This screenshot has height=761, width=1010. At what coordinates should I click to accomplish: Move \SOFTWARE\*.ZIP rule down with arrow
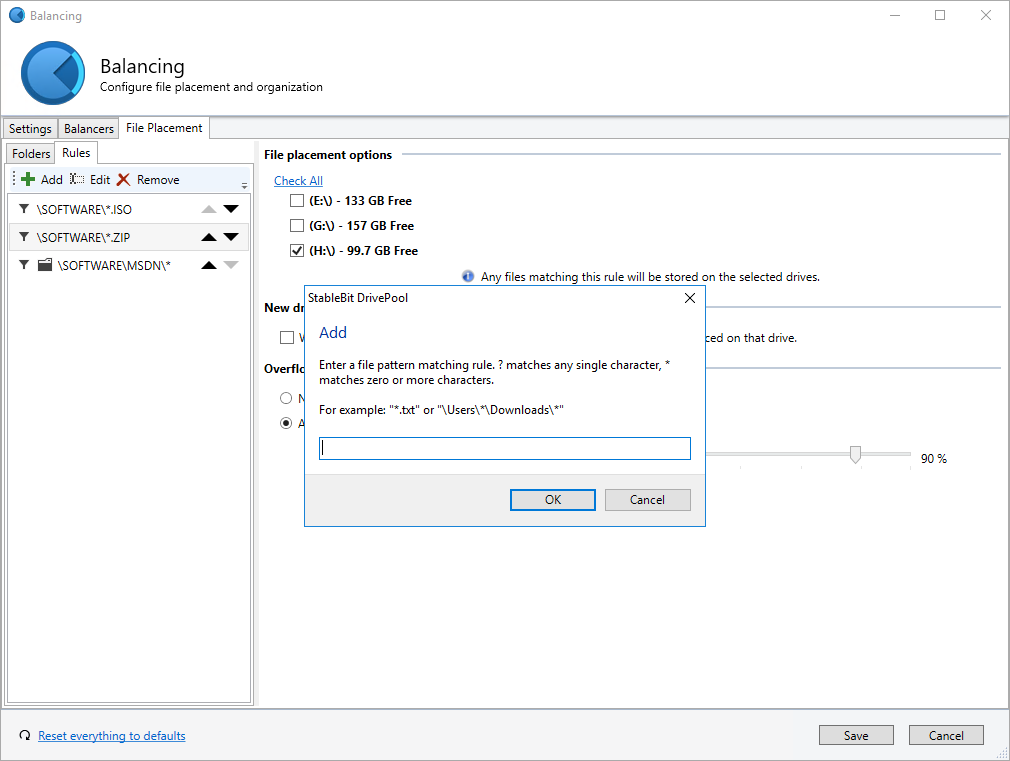pos(231,238)
